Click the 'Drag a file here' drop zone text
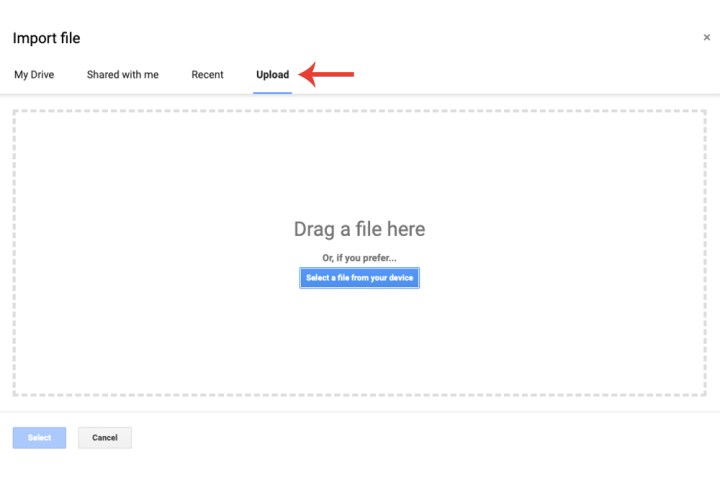 [359, 229]
